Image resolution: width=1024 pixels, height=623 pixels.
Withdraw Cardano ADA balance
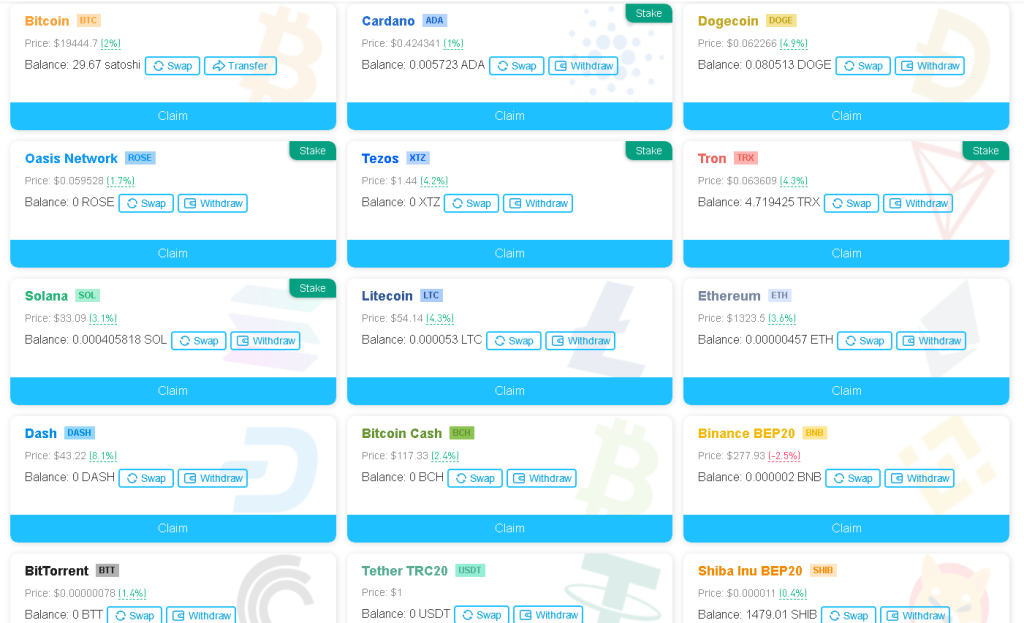click(583, 66)
